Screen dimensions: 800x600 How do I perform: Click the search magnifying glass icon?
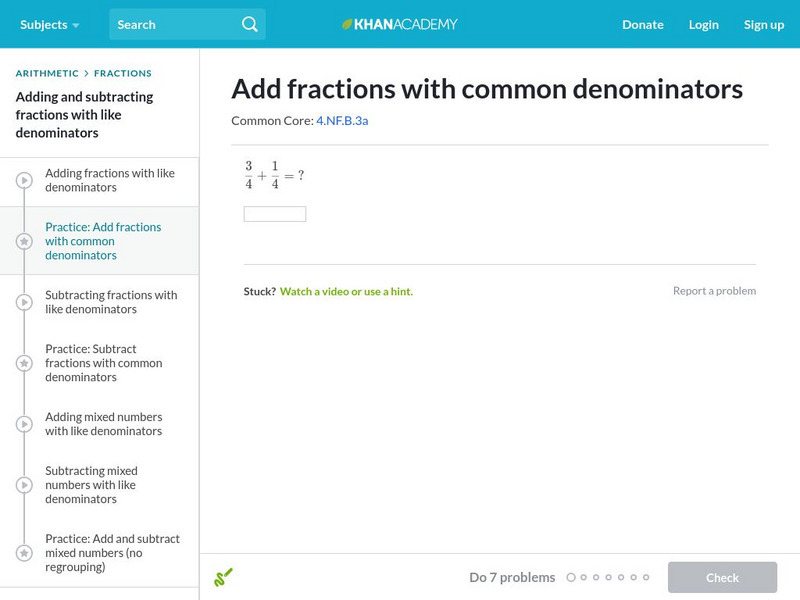point(250,24)
